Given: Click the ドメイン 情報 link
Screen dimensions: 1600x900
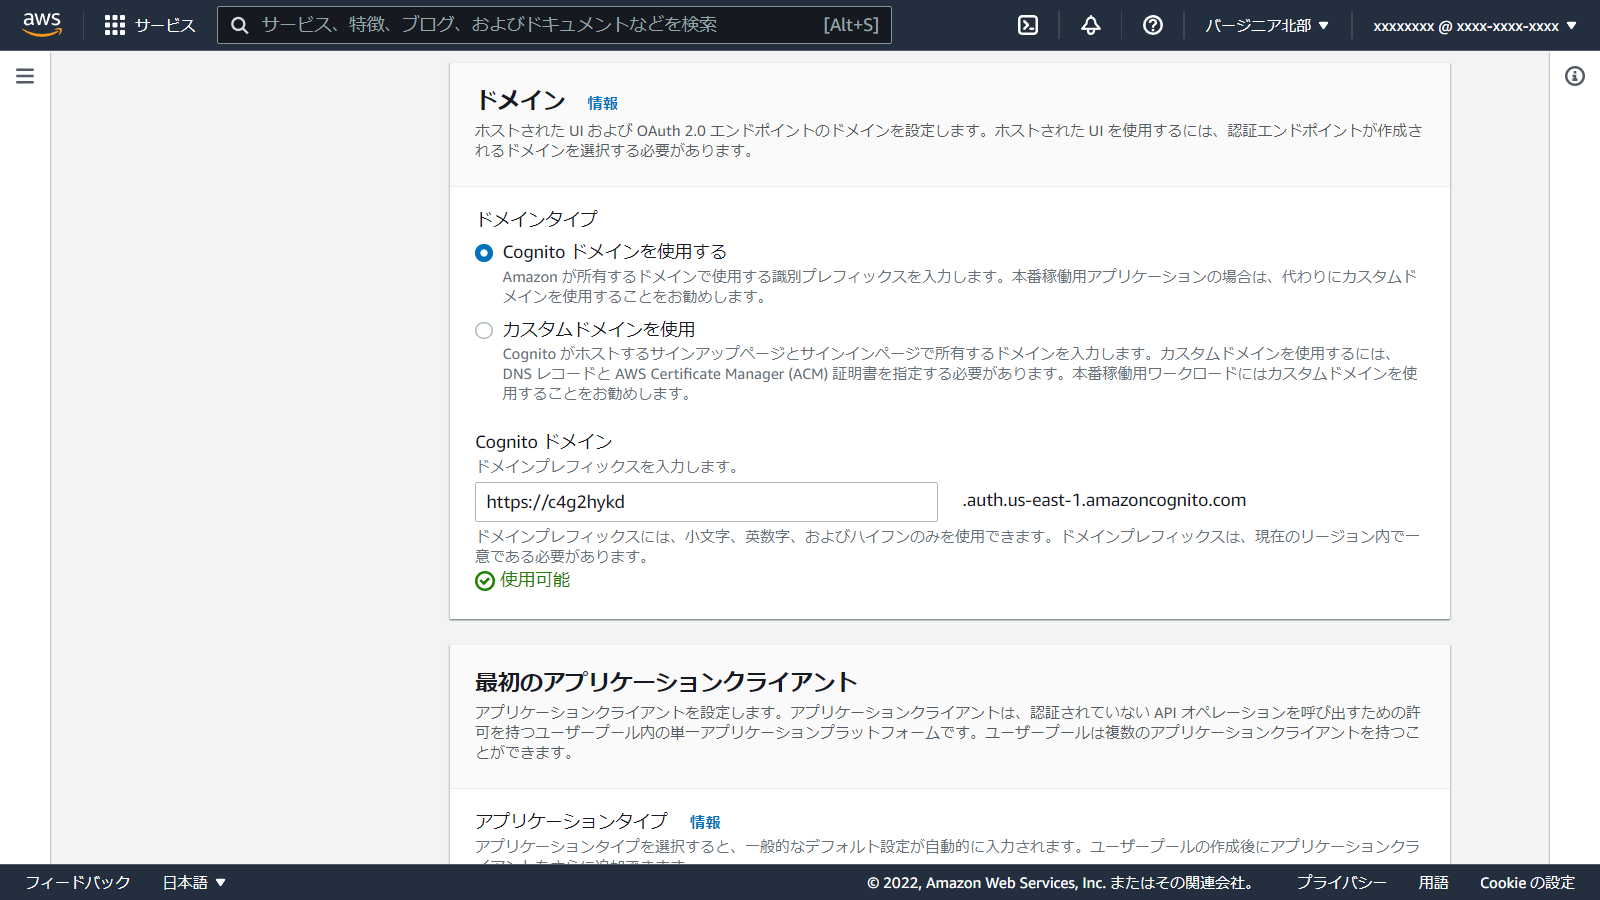Looking at the screenshot, I should click(602, 102).
